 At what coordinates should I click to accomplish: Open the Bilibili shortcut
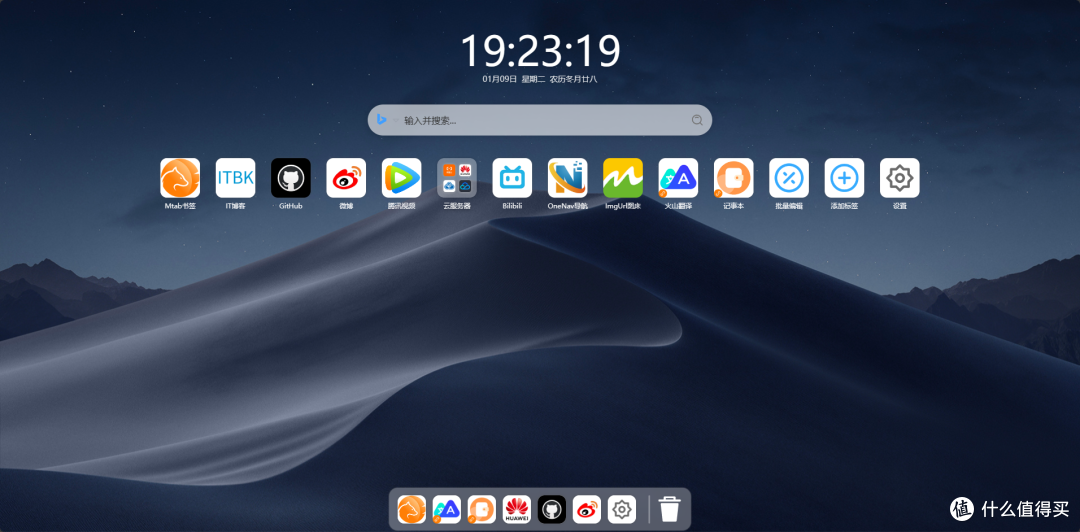click(x=512, y=178)
